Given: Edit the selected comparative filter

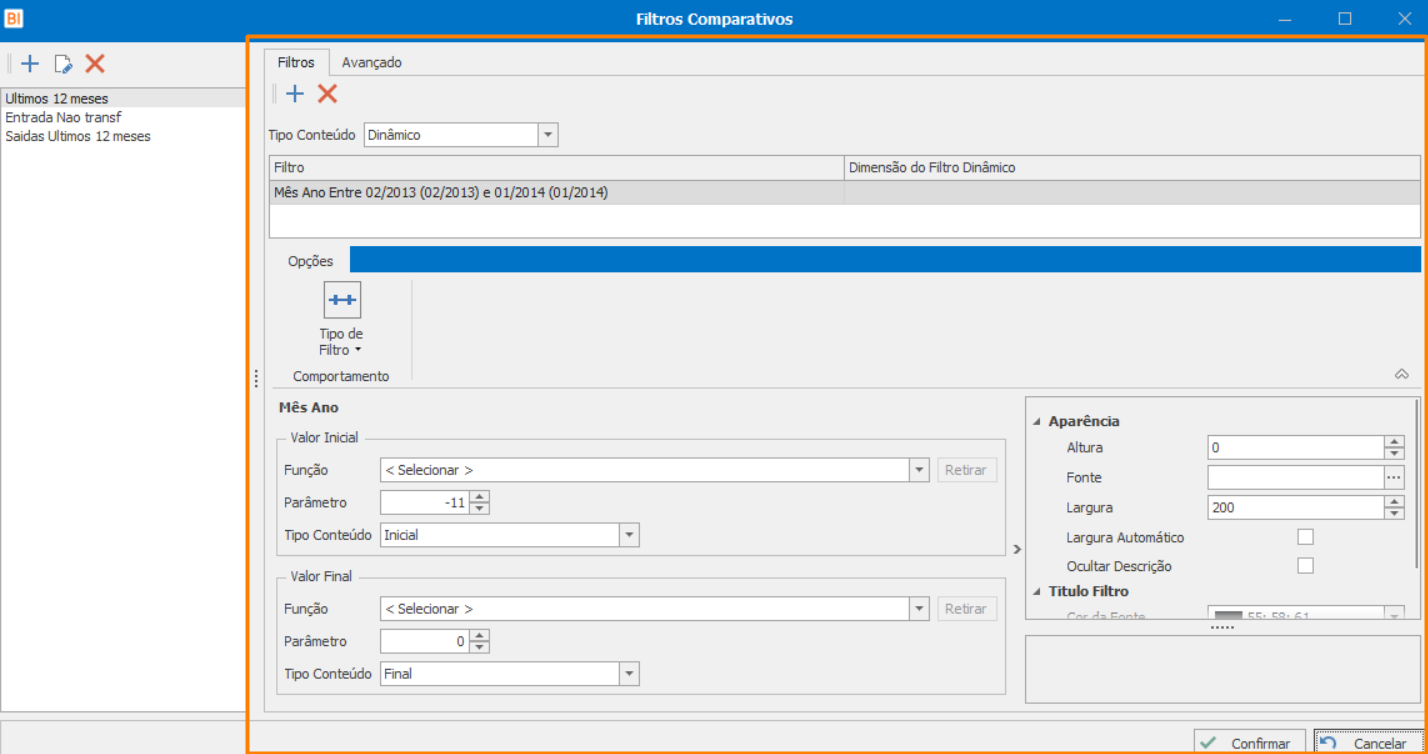Looking at the screenshot, I should coord(63,64).
